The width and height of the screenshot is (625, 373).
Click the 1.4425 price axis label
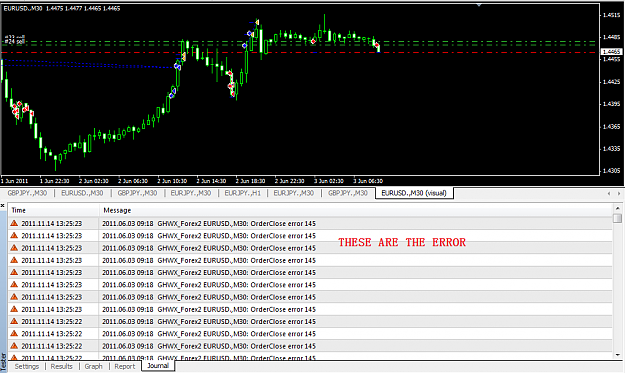(612, 82)
